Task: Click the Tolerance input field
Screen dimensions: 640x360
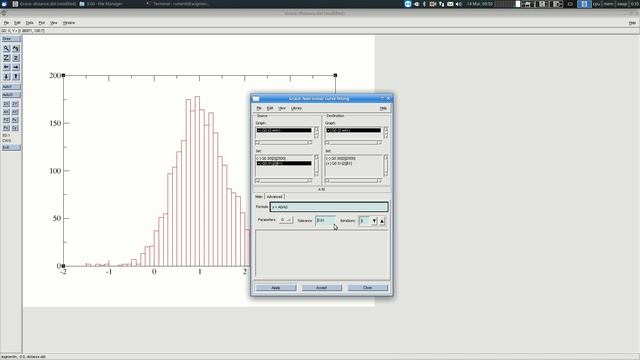Action: point(325,220)
